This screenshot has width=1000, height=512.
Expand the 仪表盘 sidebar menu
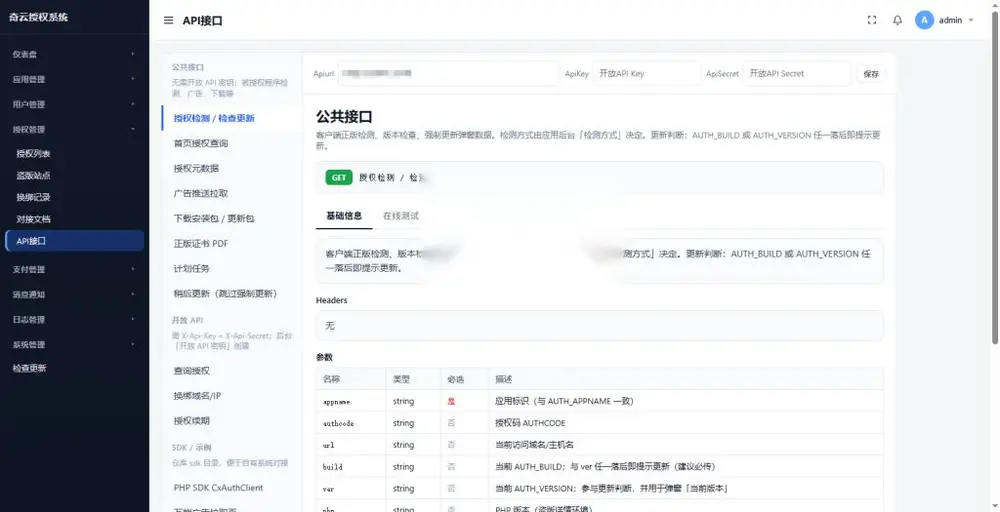pyautogui.click(x=75, y=54)
